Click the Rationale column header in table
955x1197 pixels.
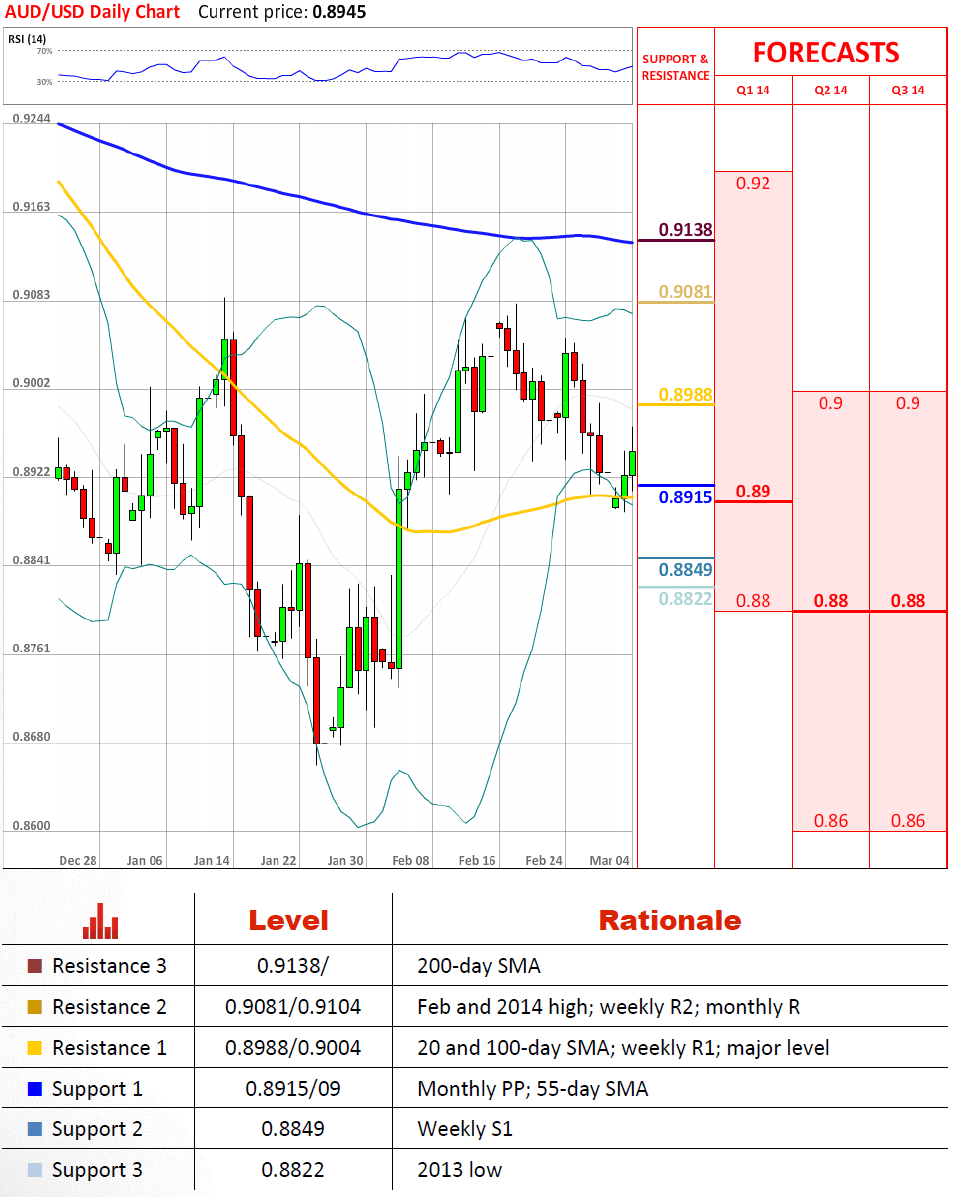(x=669, y=920)
